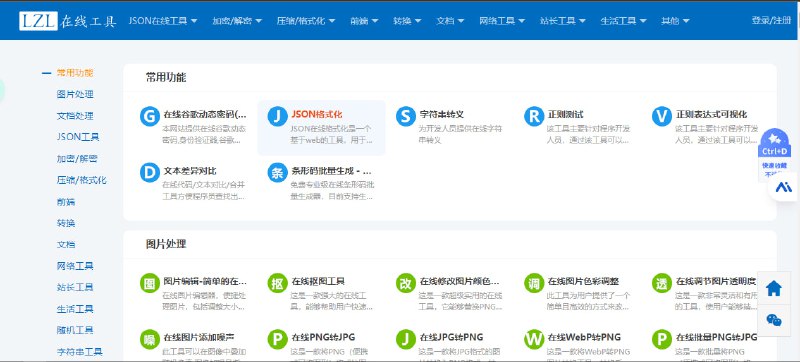Screen dimensions: 800x362
Task: Select the R icon for 正则测试
Action: (534, 117)
